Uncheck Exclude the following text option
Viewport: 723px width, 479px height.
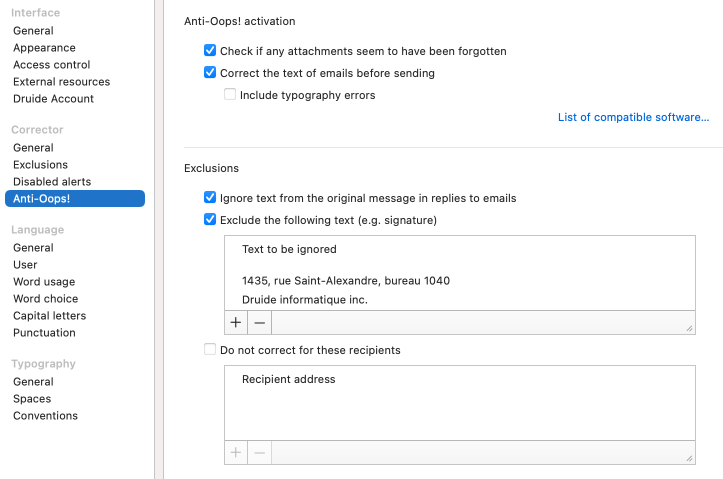[210, 220]
